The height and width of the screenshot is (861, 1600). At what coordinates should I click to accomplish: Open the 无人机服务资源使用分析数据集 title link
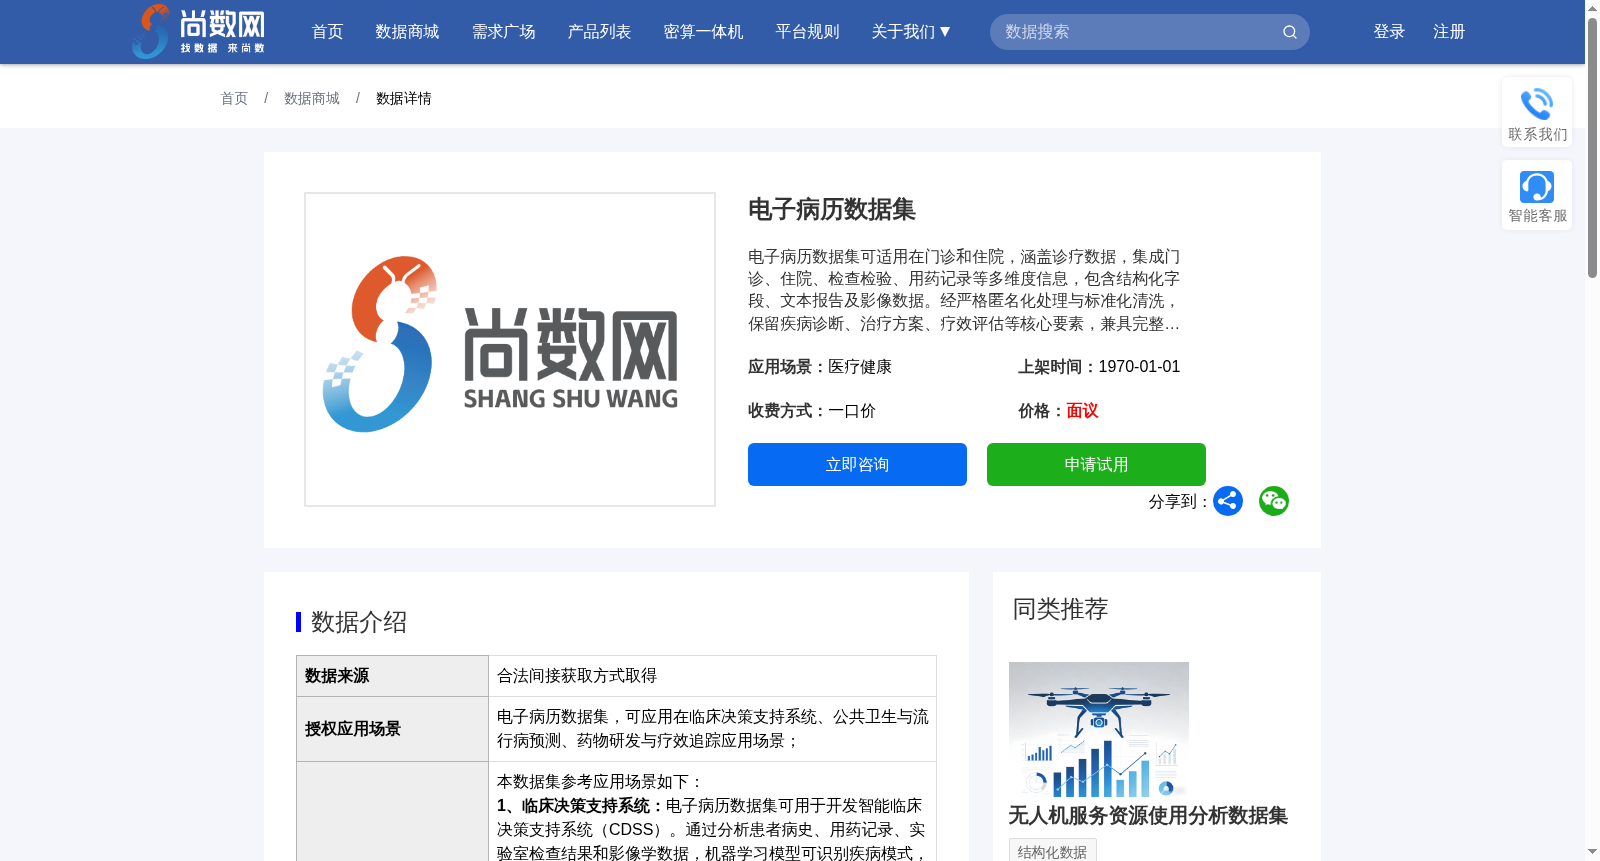click(1148, 815)
